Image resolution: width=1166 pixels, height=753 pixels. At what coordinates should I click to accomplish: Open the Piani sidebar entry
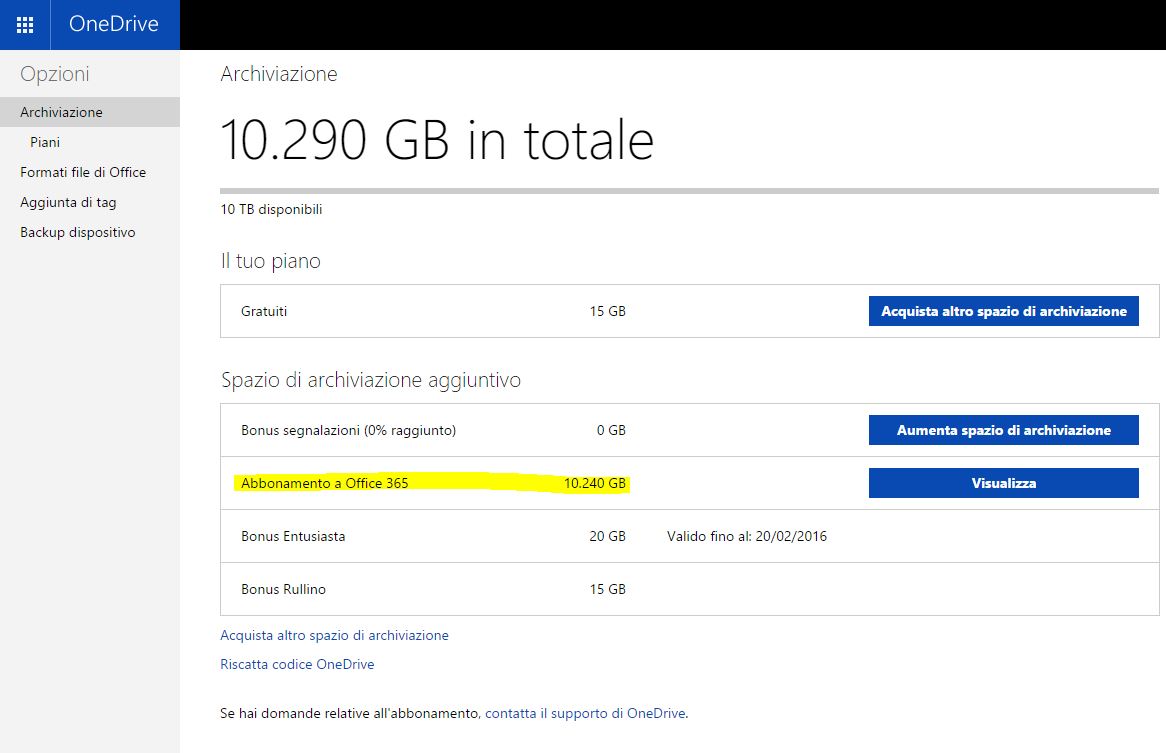pos(45,142)
